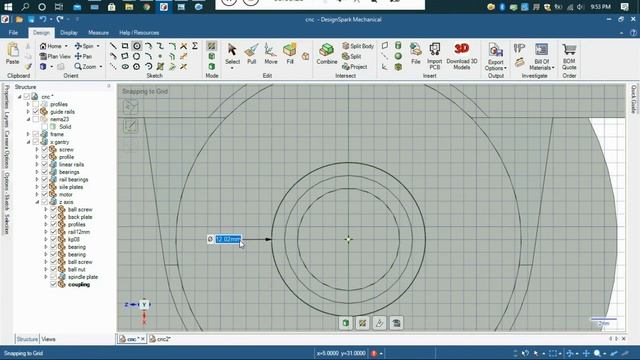Image resolution: width=640 pixels, height=360 pixels.
Task: Toggle the frame visibility checkbox
Action: (x=36, y=134)
